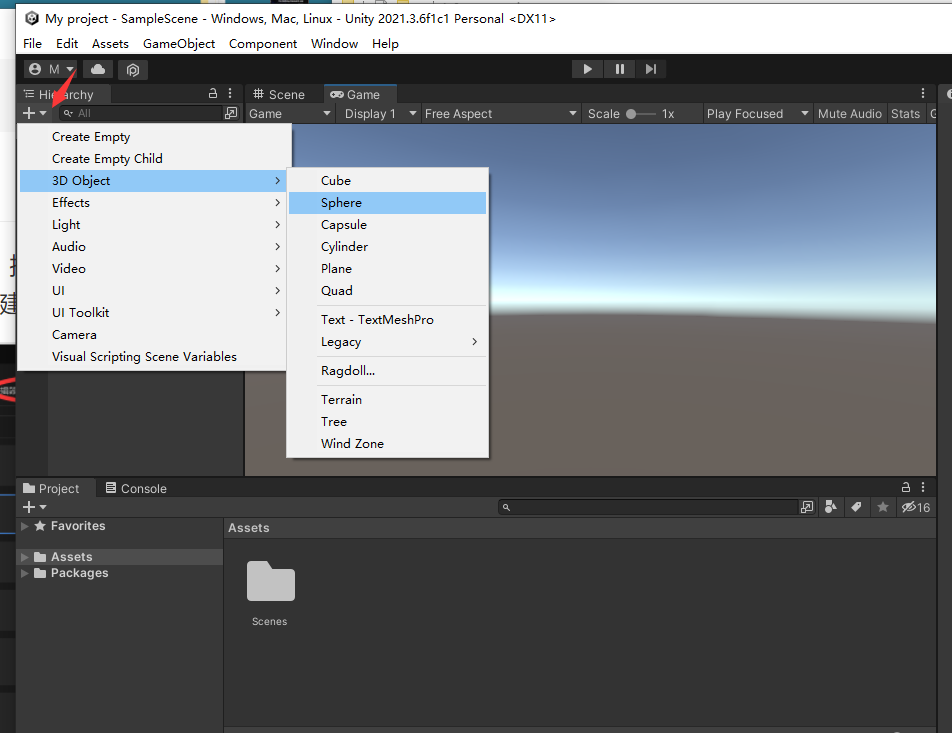This screenshot has width=952, height=733.
Task: Focus the Hierarchy search field
Action: coord(142,113)
